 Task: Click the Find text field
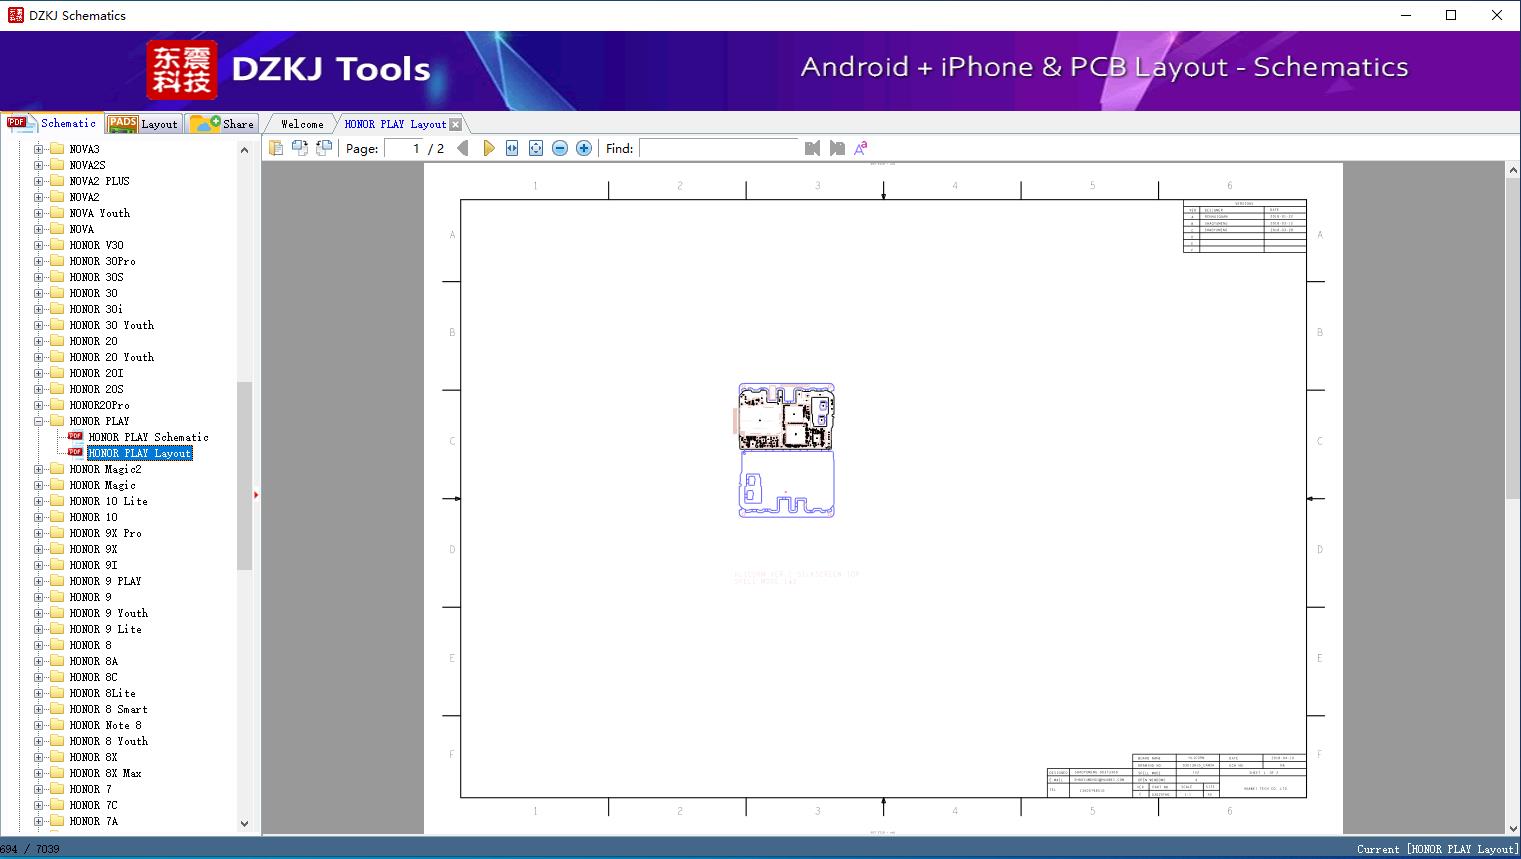pos(719,148)
